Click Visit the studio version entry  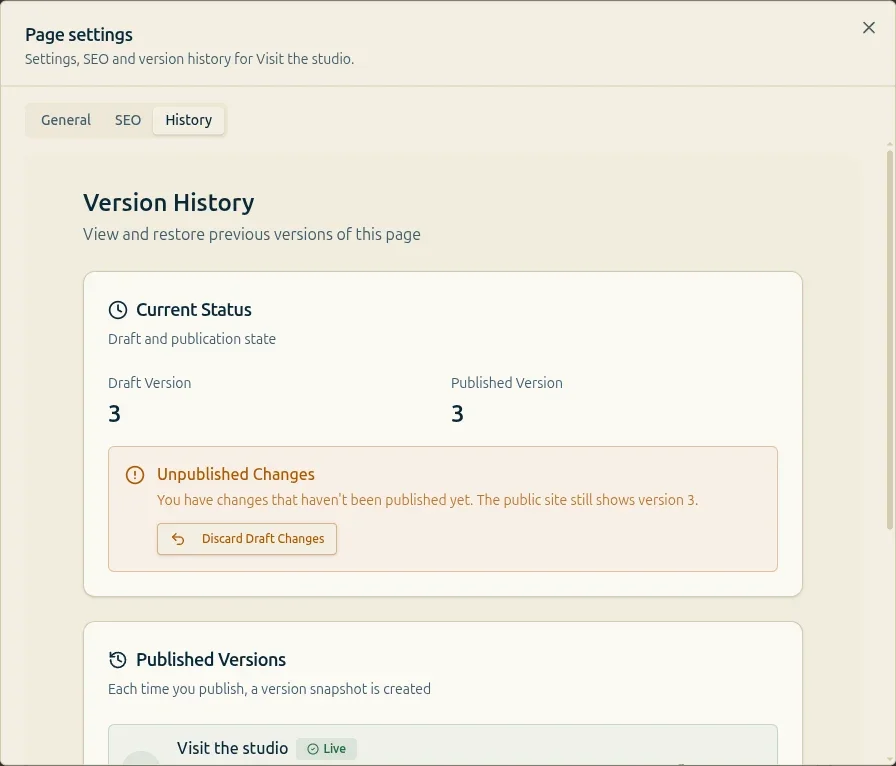[x=443, y=745]
